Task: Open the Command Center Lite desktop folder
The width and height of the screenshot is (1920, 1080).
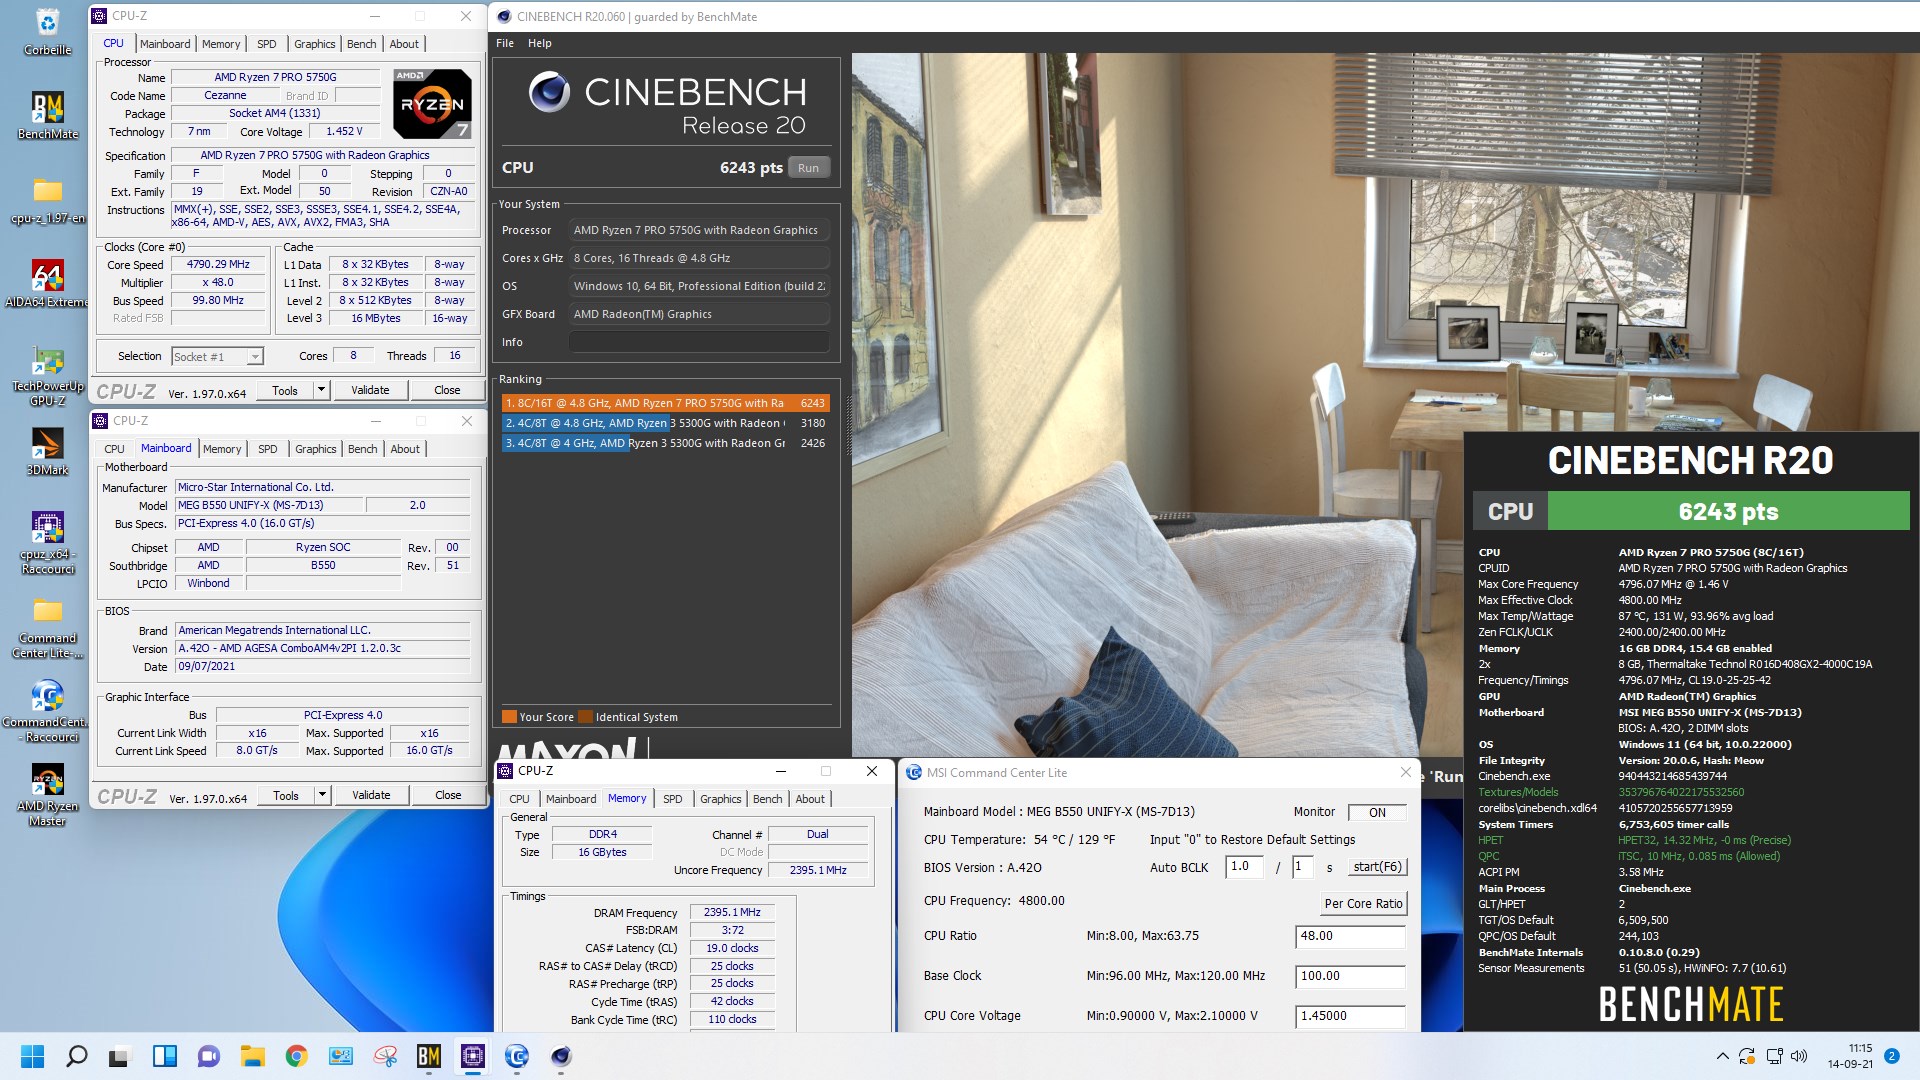Action: point(47,628)
